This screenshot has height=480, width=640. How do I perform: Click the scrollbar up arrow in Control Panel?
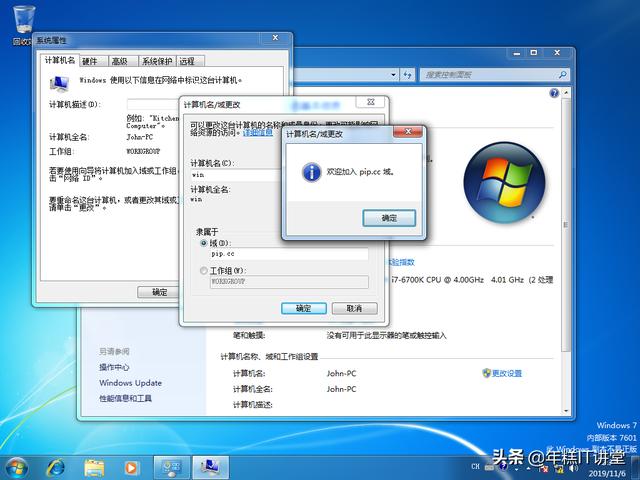[566, 93]
